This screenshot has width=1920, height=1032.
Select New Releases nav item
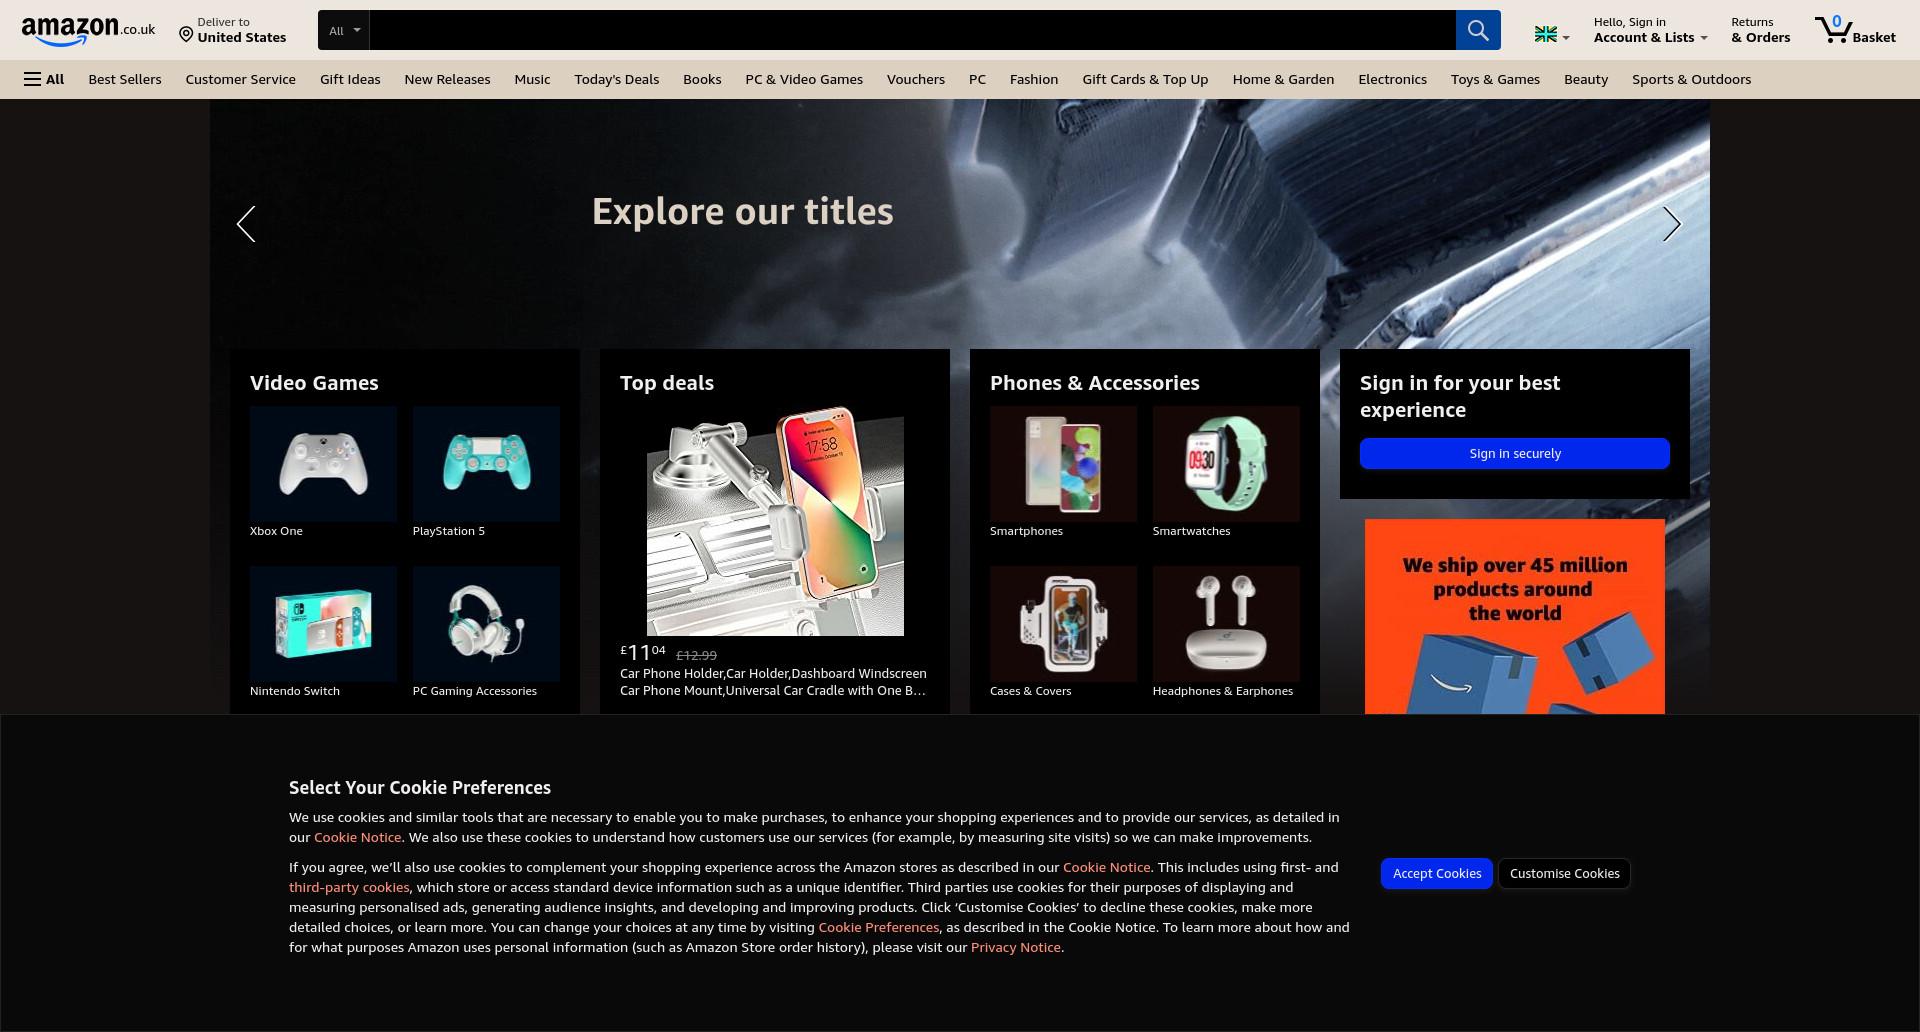coord(447,79)
